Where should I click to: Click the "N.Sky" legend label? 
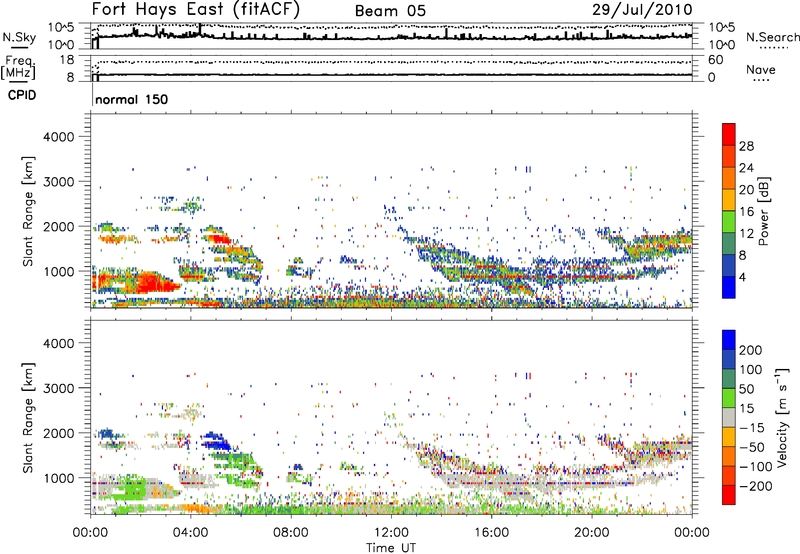click(19, 37)
